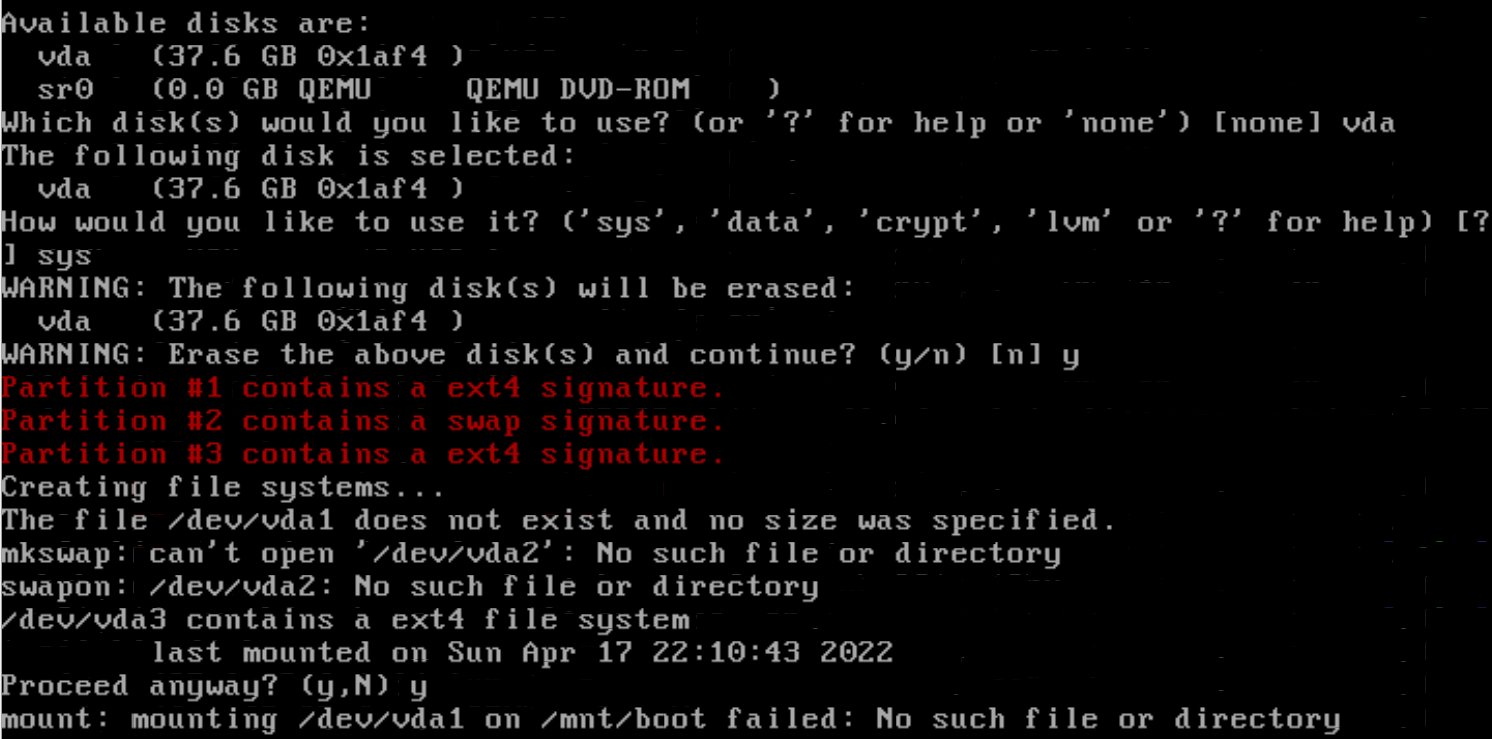Click '/dev/vda1 does not exist' error line
This screenshot has width=1492, height=739.
[558, 520]
